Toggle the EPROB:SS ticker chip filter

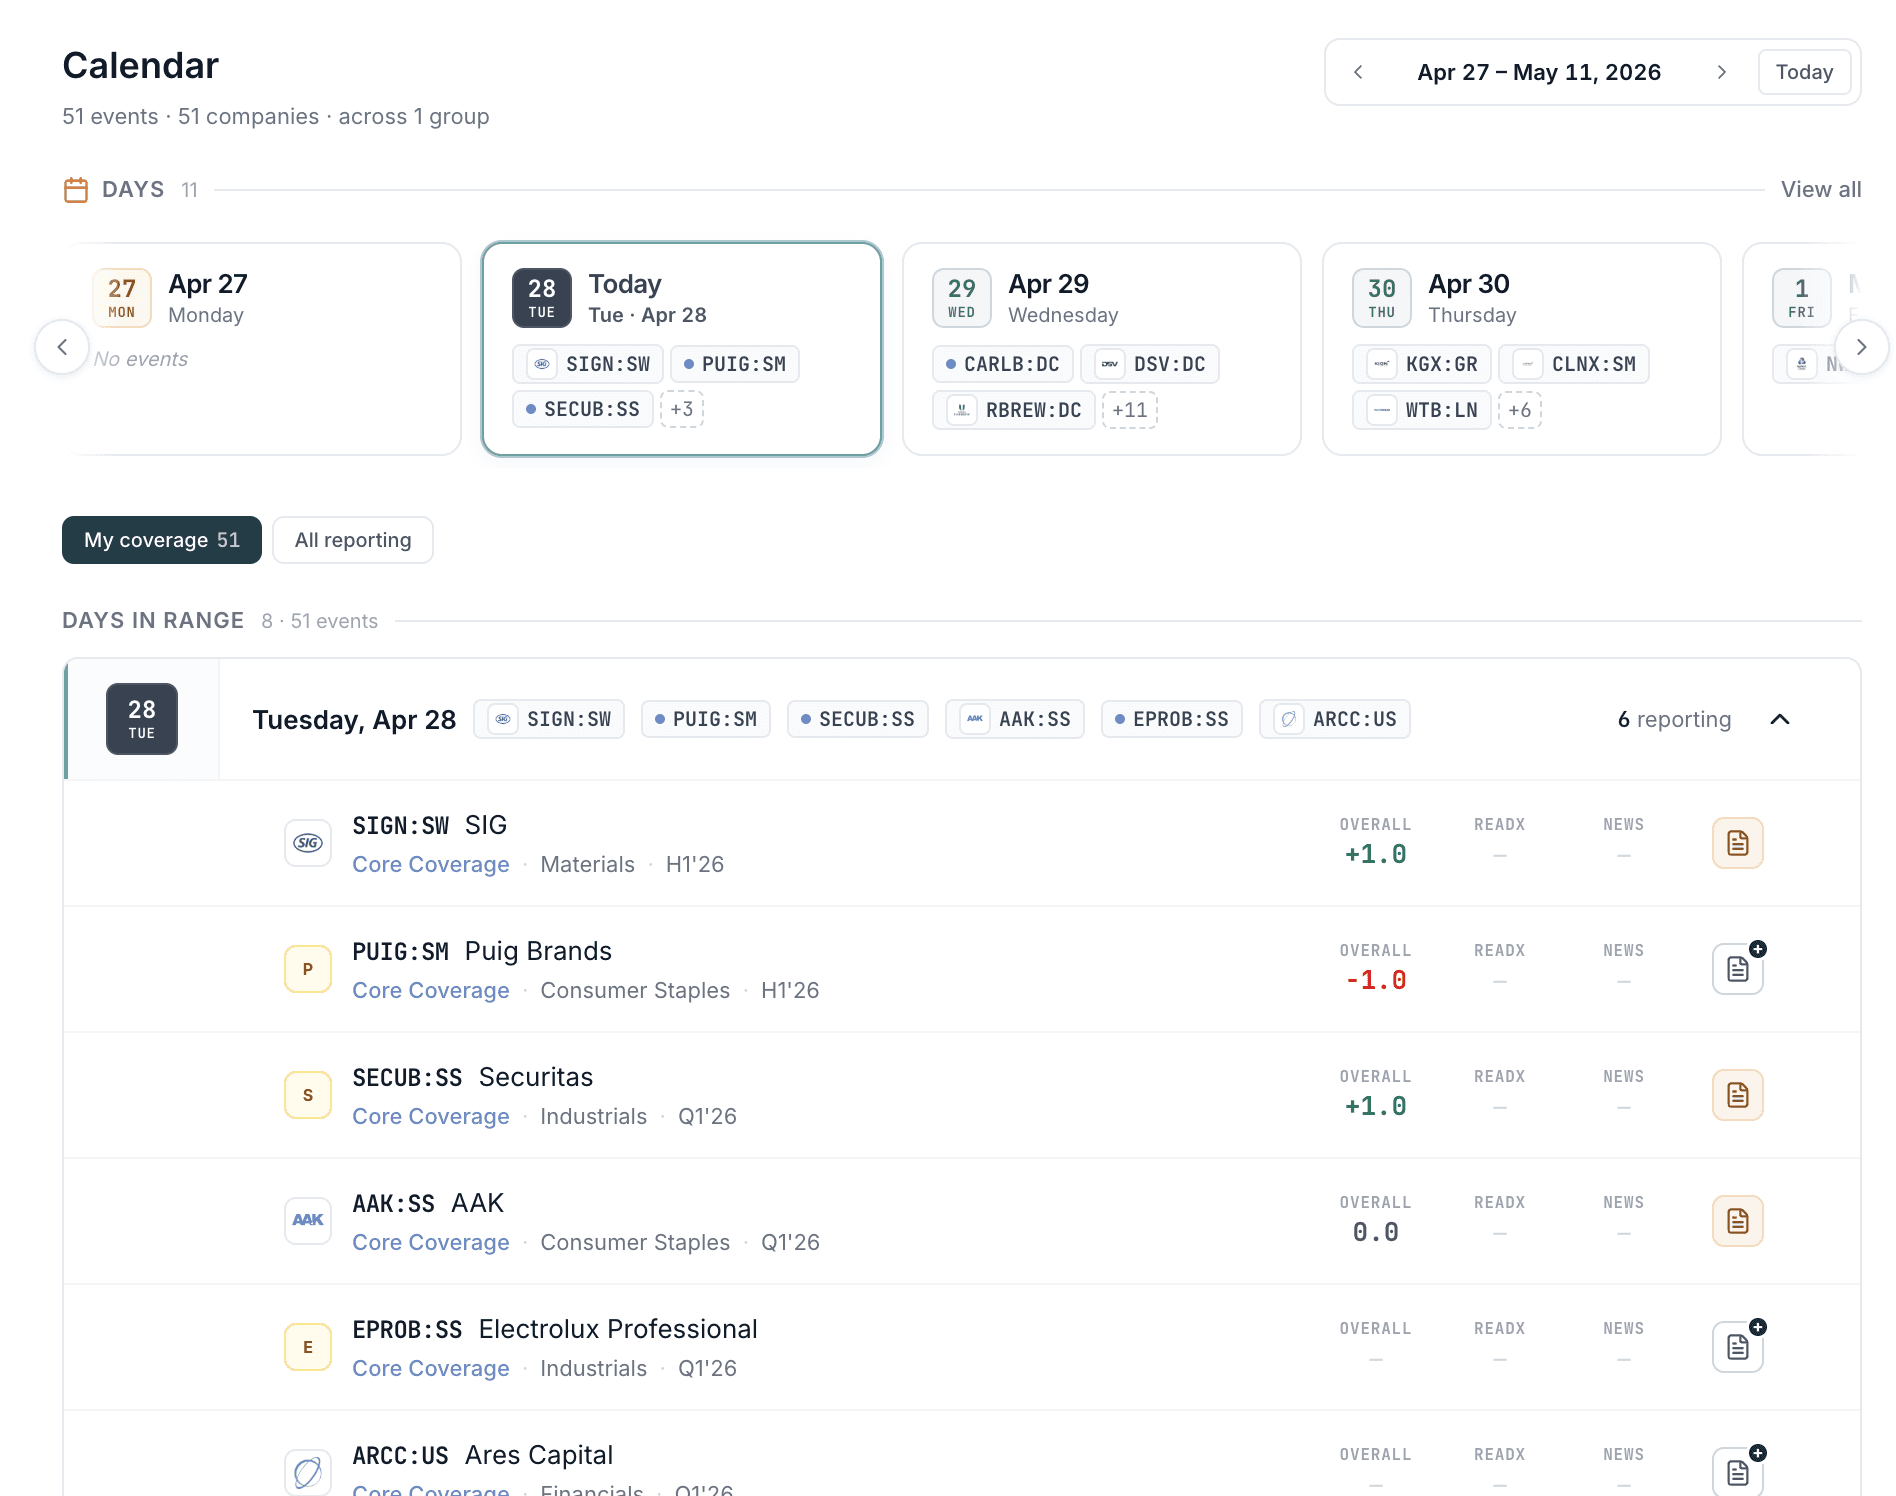pos(1171,718)
